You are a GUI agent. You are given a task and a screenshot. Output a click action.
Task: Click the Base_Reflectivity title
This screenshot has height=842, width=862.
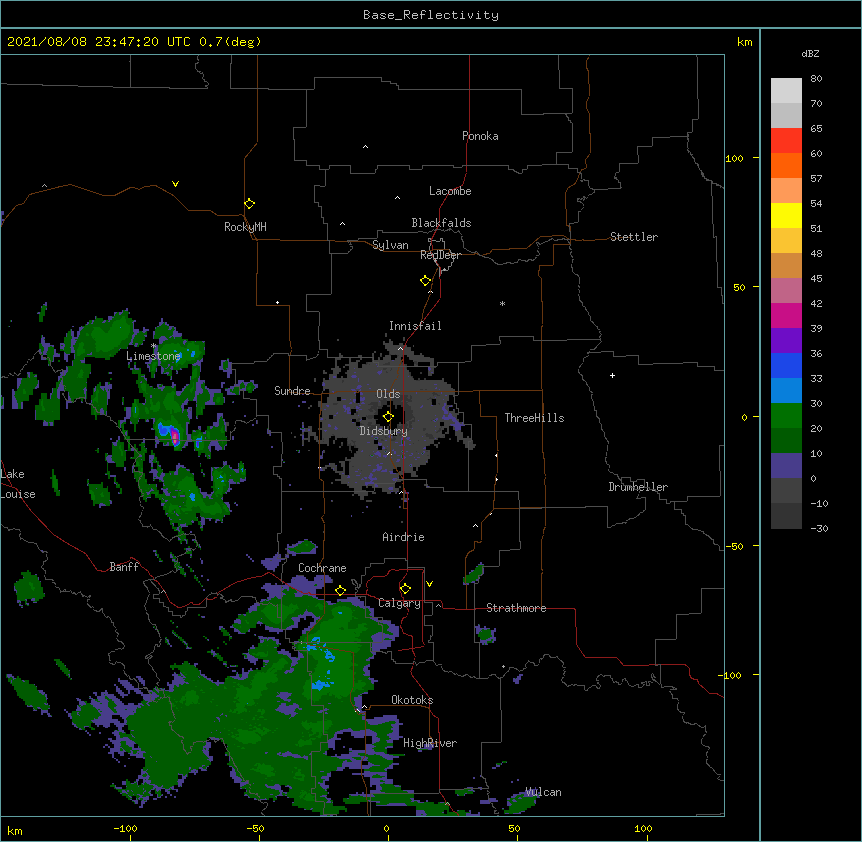(431, 15)
